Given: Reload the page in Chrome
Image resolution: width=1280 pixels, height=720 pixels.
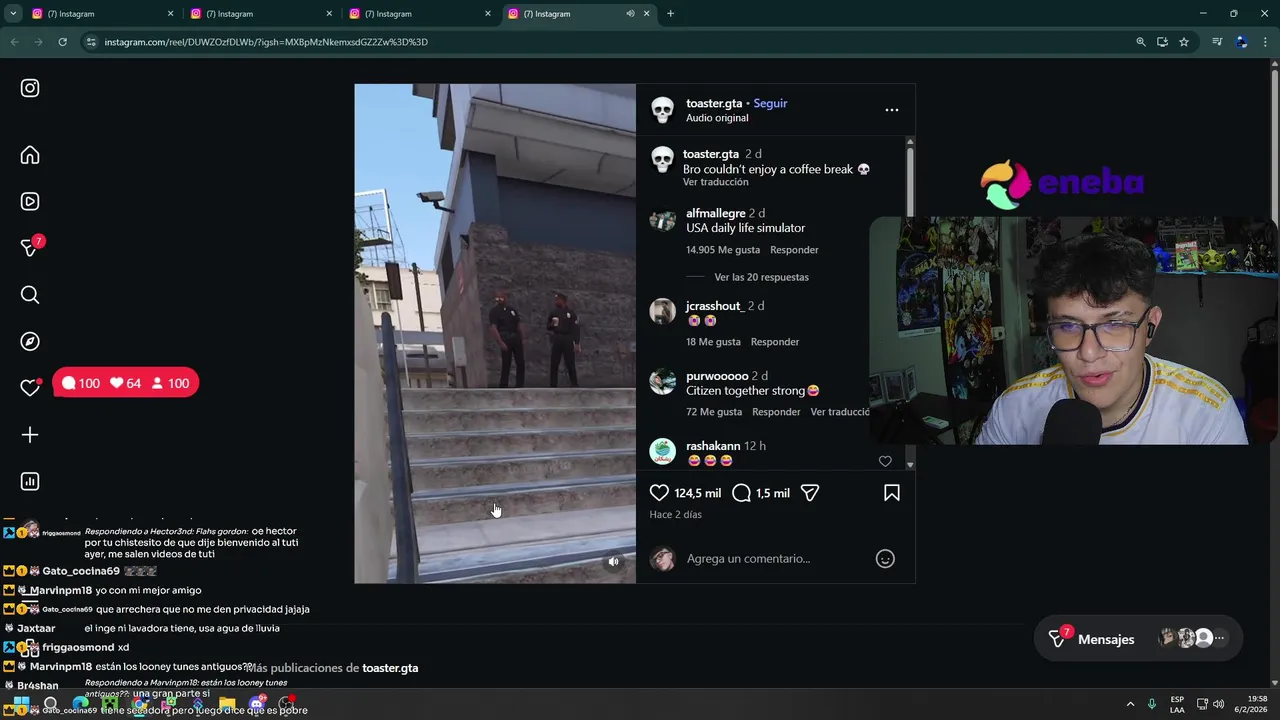Looking at the screenshot, I should (x=62, y=42).
